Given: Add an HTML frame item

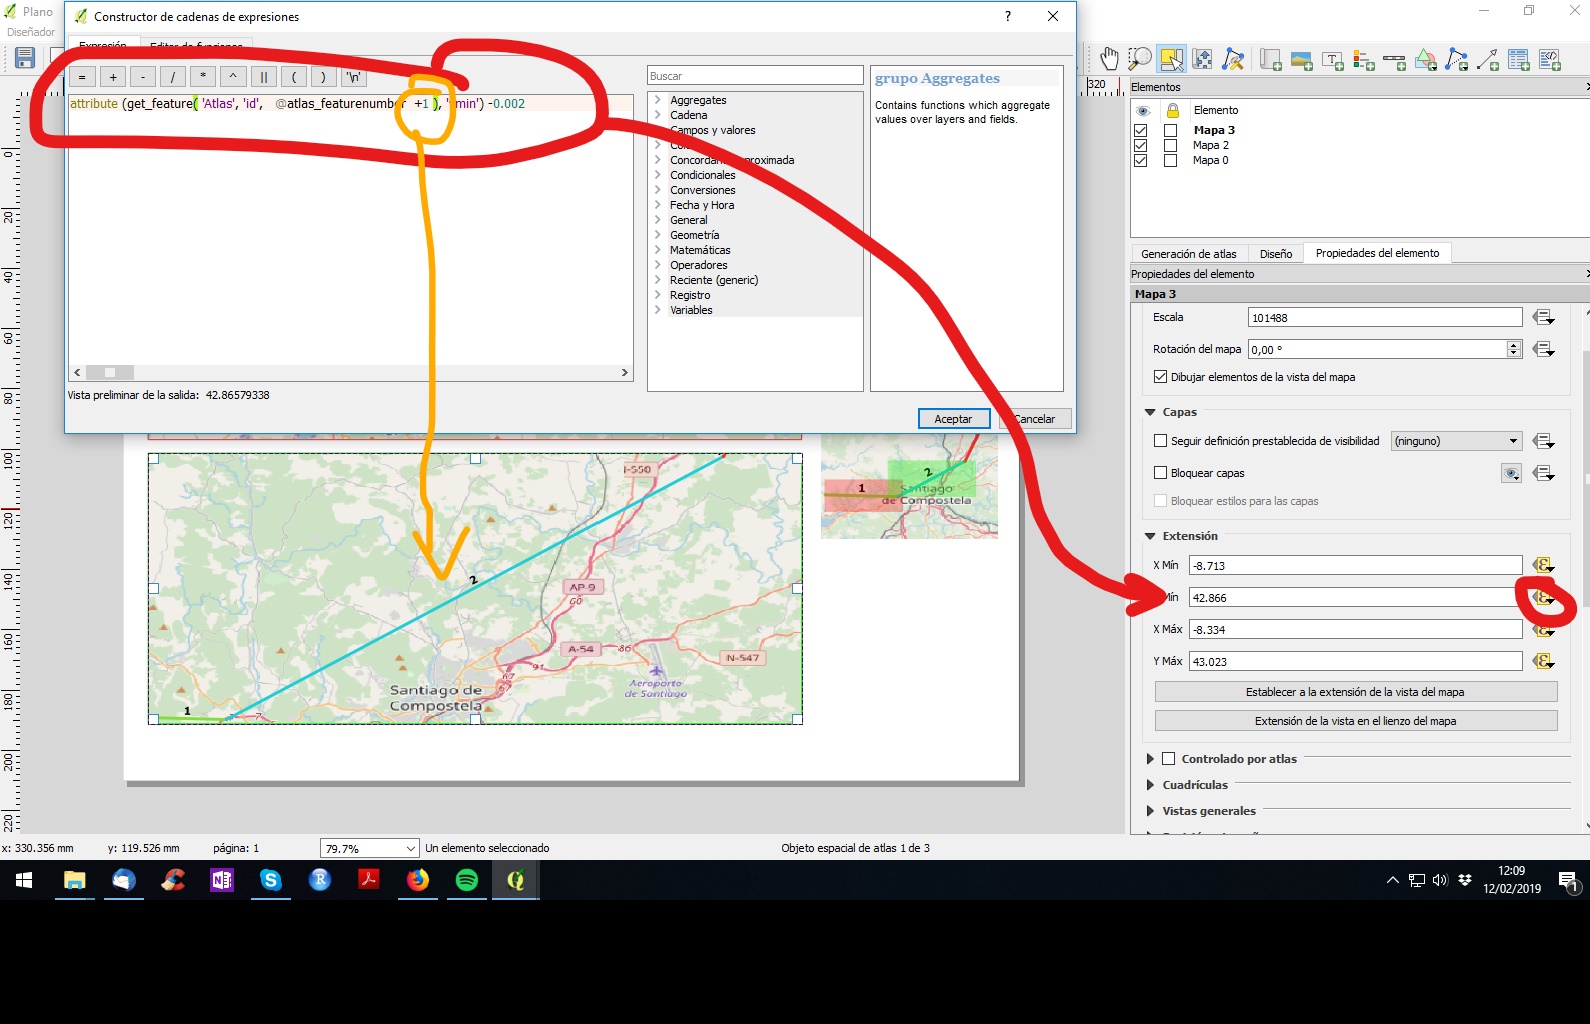Looking at the screenshot, I should 1550,60.
